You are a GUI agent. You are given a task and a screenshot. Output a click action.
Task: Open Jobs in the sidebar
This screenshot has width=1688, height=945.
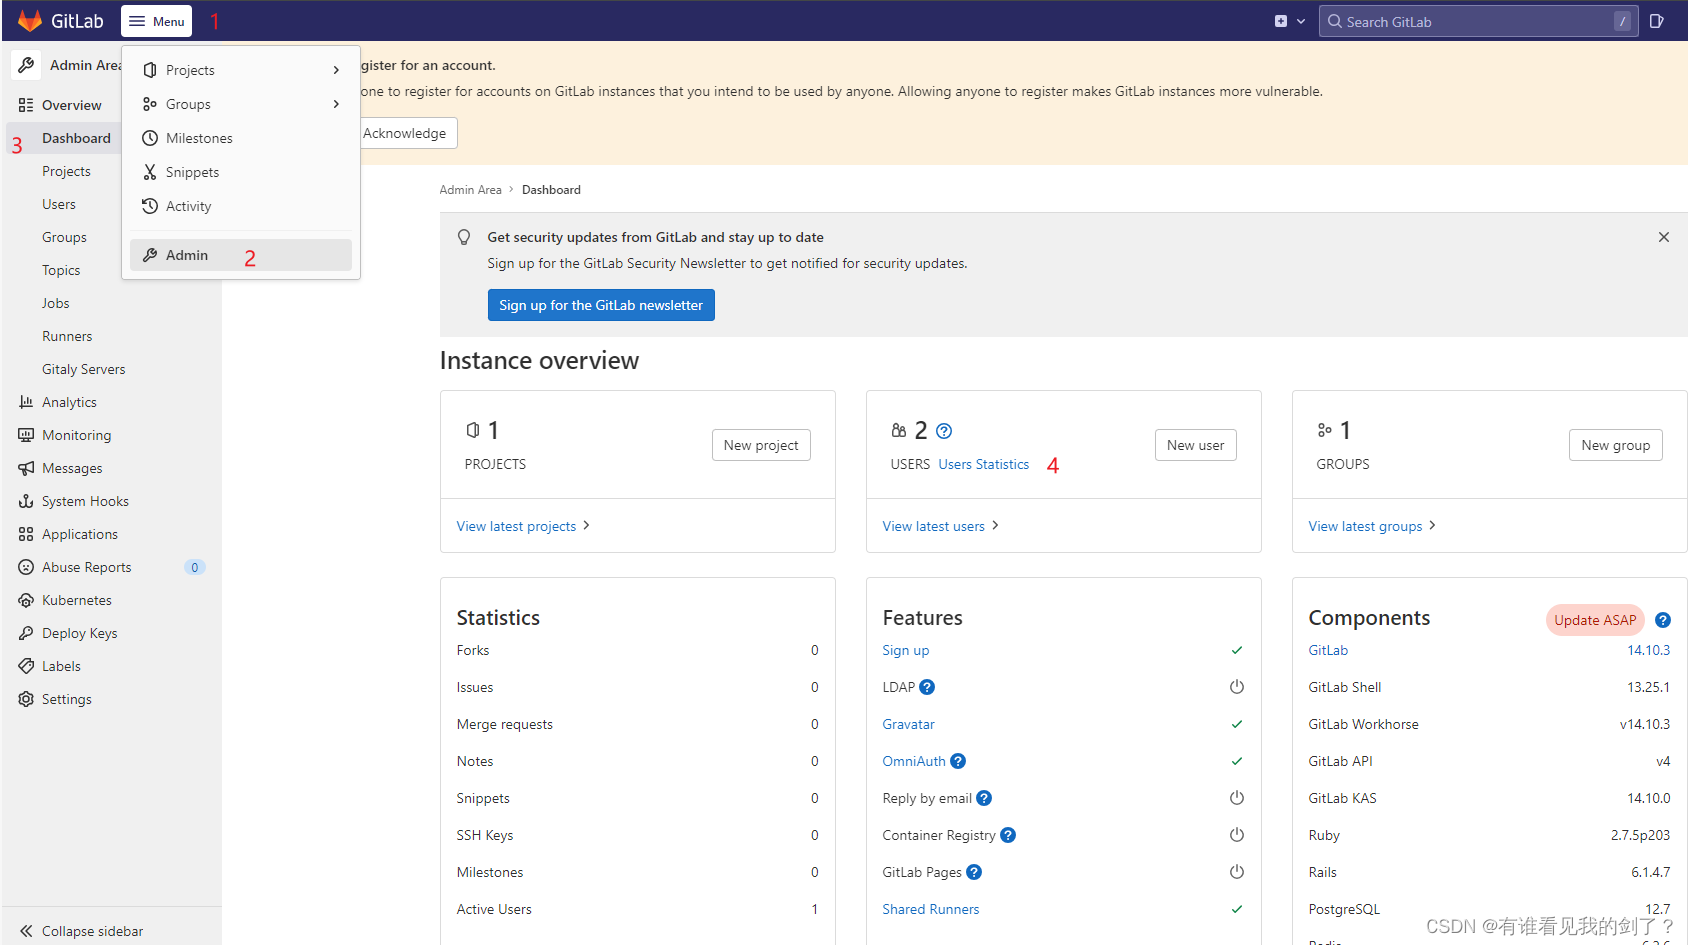click(x=56, y=303)
